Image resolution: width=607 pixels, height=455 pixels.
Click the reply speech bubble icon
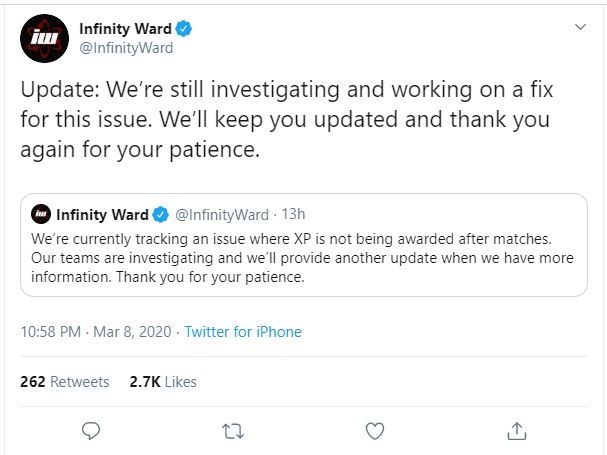(91, 431)
